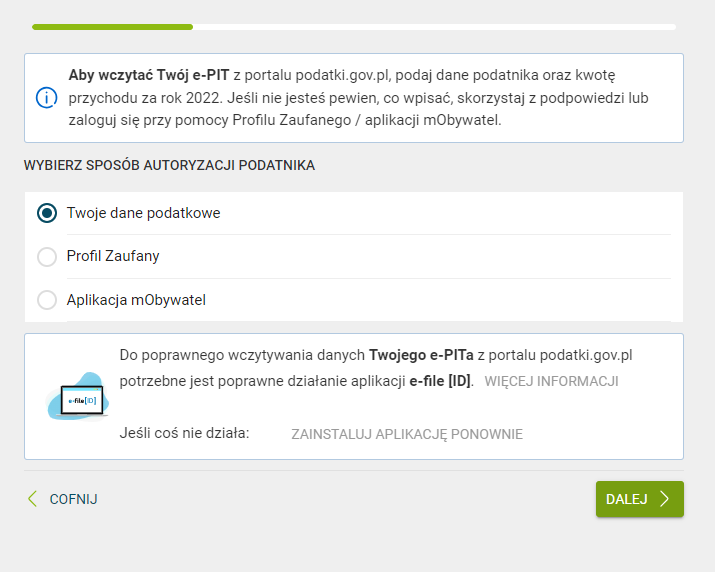The image size is (715, 572).
Task: Click the right chevron inside DALEJ button
Action: tap(664, 499)
